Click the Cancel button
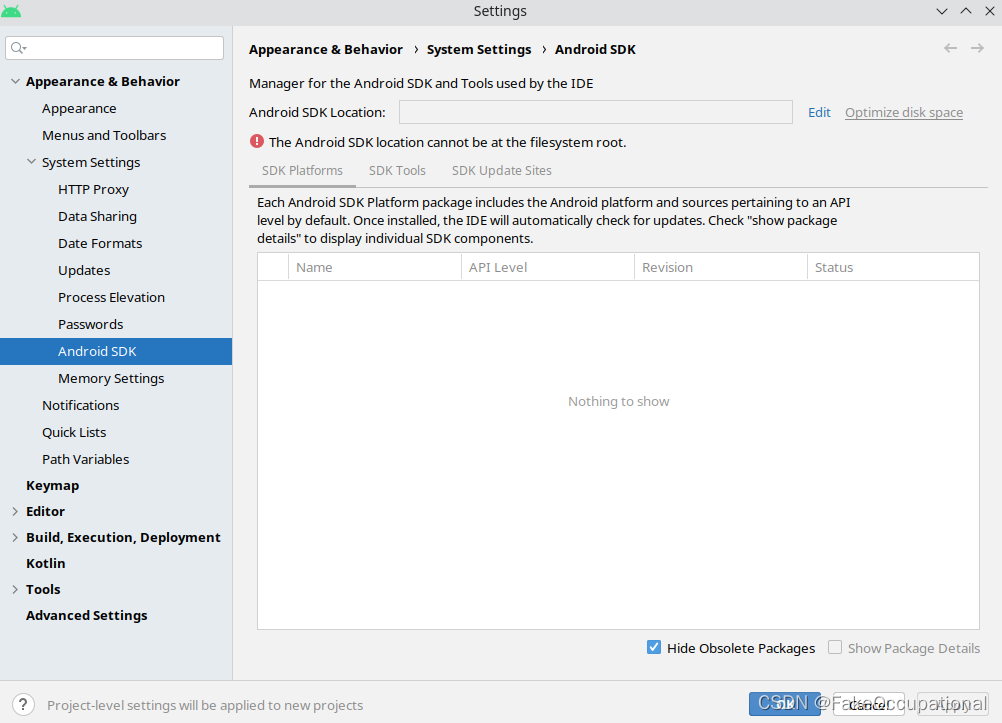The image size is (1002, 723). [x=868, y=704]
